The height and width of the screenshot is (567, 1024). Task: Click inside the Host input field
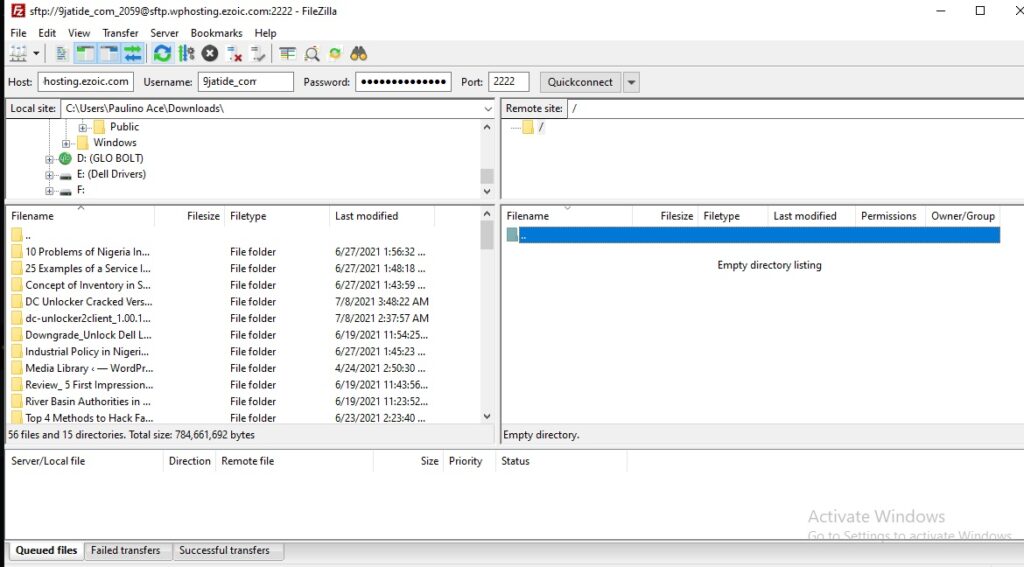85,82
